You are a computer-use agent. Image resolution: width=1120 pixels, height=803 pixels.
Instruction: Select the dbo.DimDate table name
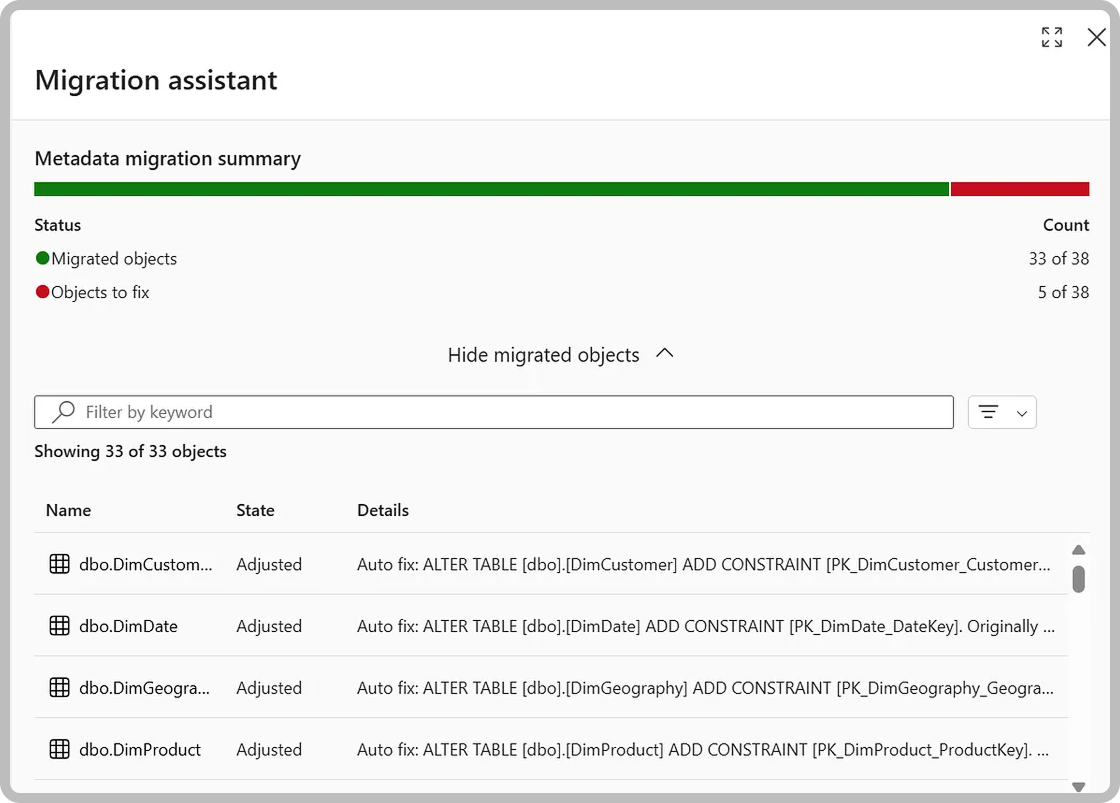pyautogui.click(x=129, y=626)
